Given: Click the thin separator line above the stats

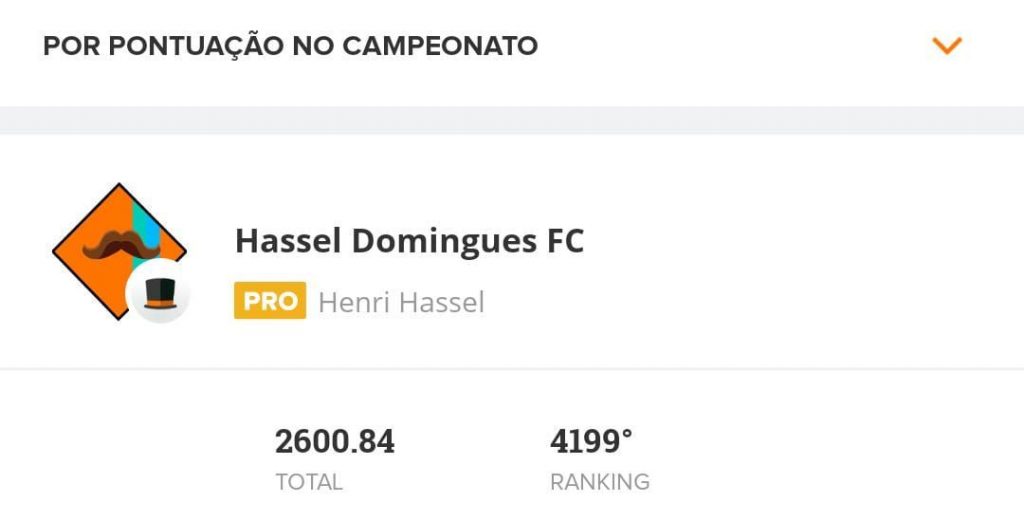Looking at the screenshot, I should tap(512, 369).
